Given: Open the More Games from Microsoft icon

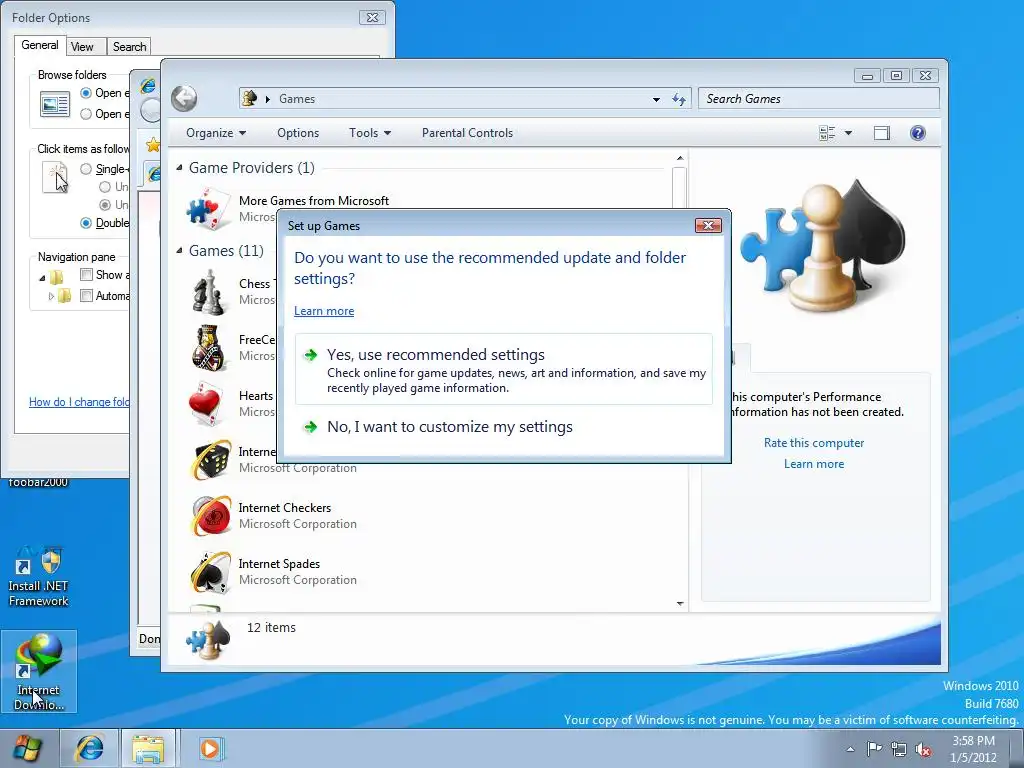Looking at the screenshot, I should coord(208,208).
